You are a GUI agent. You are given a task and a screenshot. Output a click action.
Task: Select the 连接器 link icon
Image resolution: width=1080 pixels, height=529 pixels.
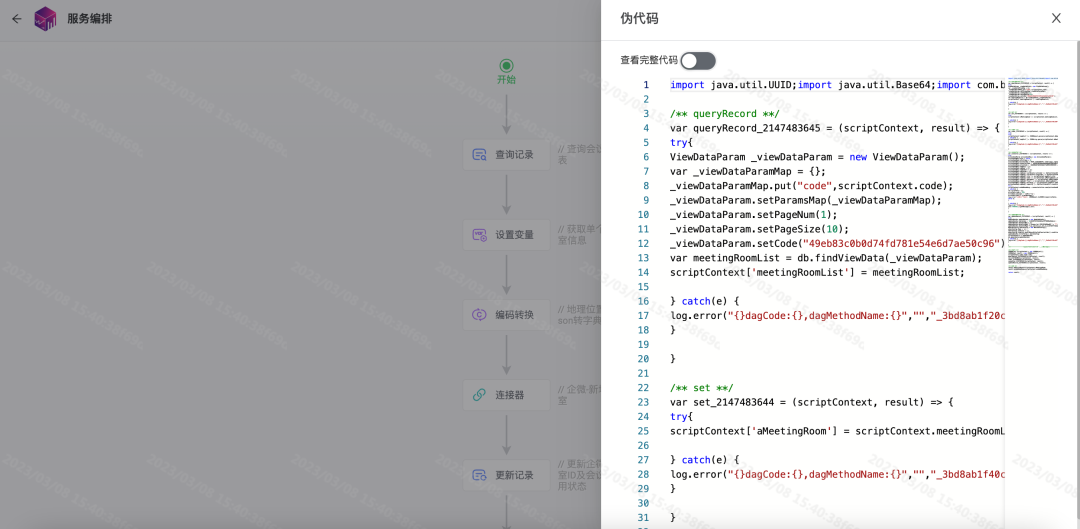click(479, 395)
